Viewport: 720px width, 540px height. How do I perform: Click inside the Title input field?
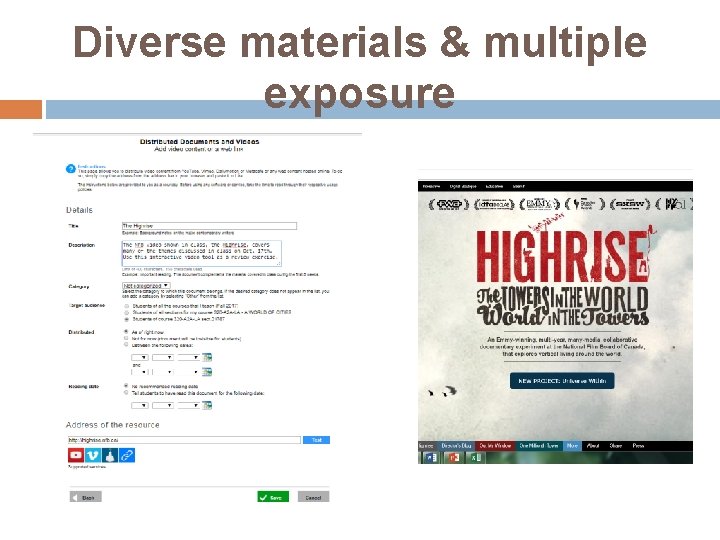(209, 225)
